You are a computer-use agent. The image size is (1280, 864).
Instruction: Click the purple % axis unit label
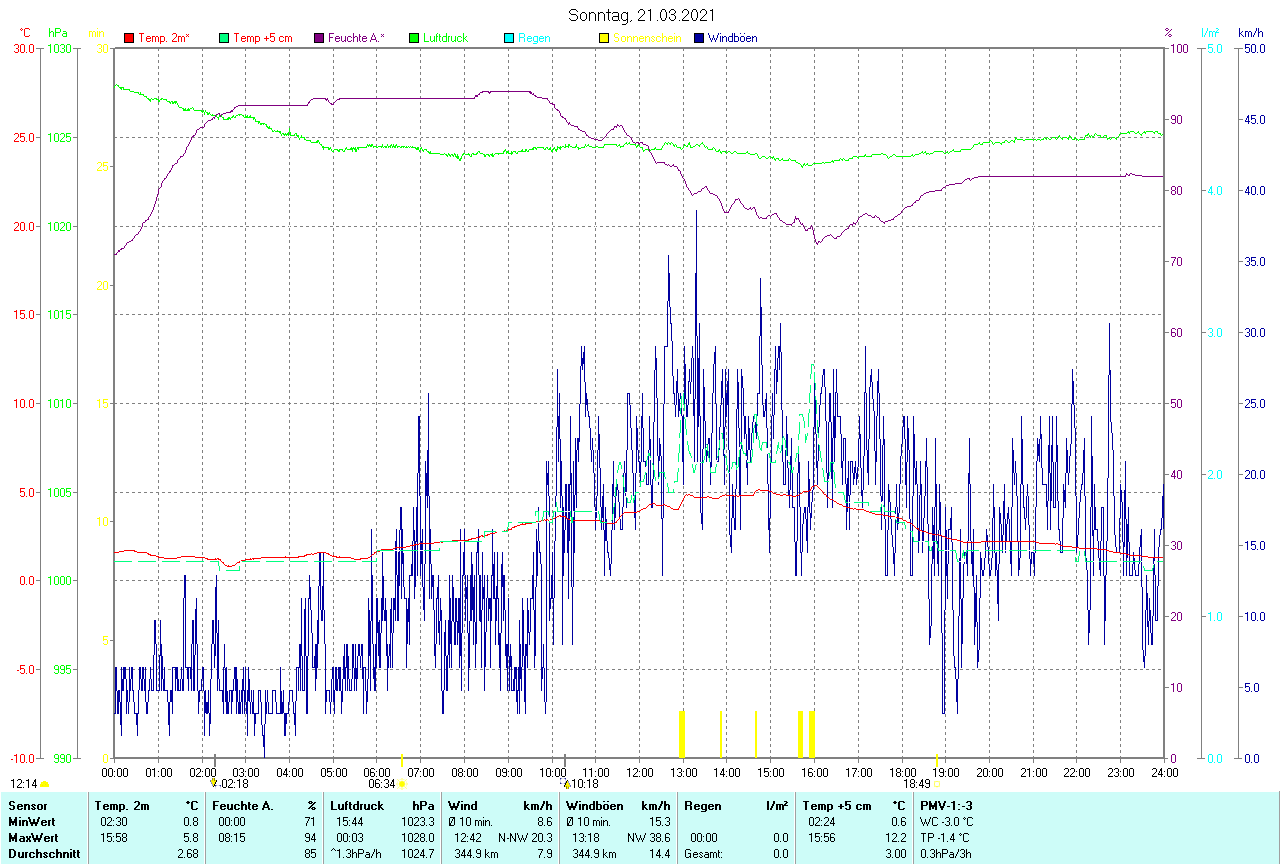[1168, 33]
